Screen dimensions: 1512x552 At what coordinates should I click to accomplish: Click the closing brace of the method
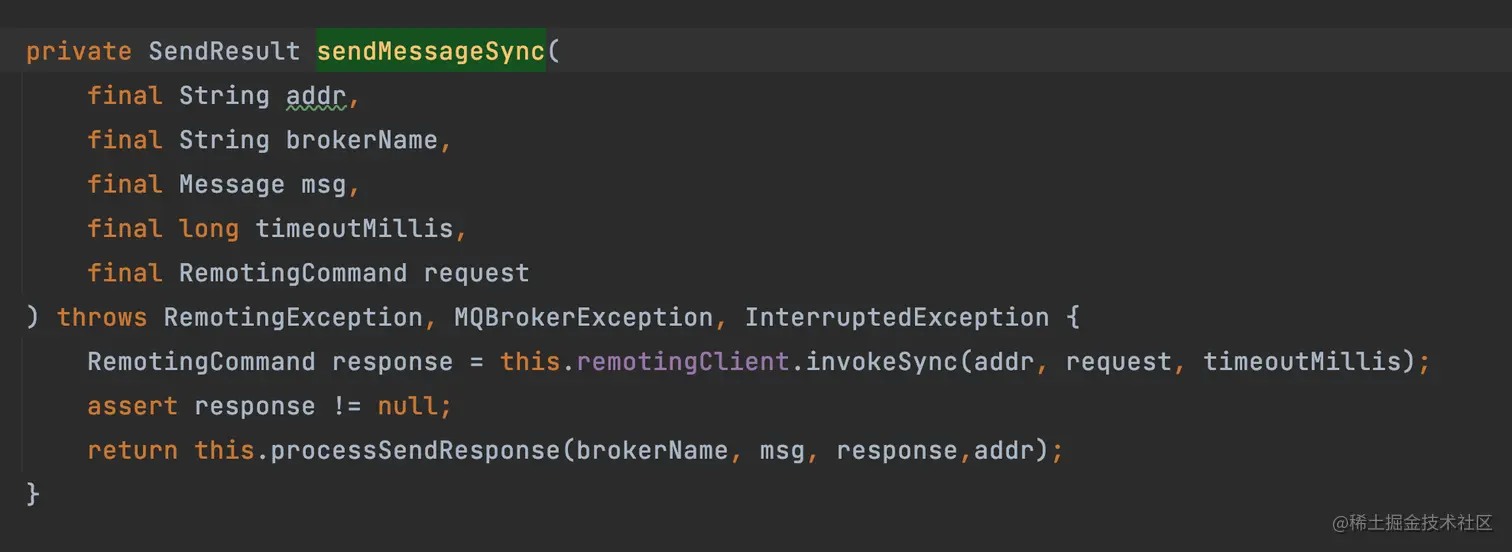[33, 494]
